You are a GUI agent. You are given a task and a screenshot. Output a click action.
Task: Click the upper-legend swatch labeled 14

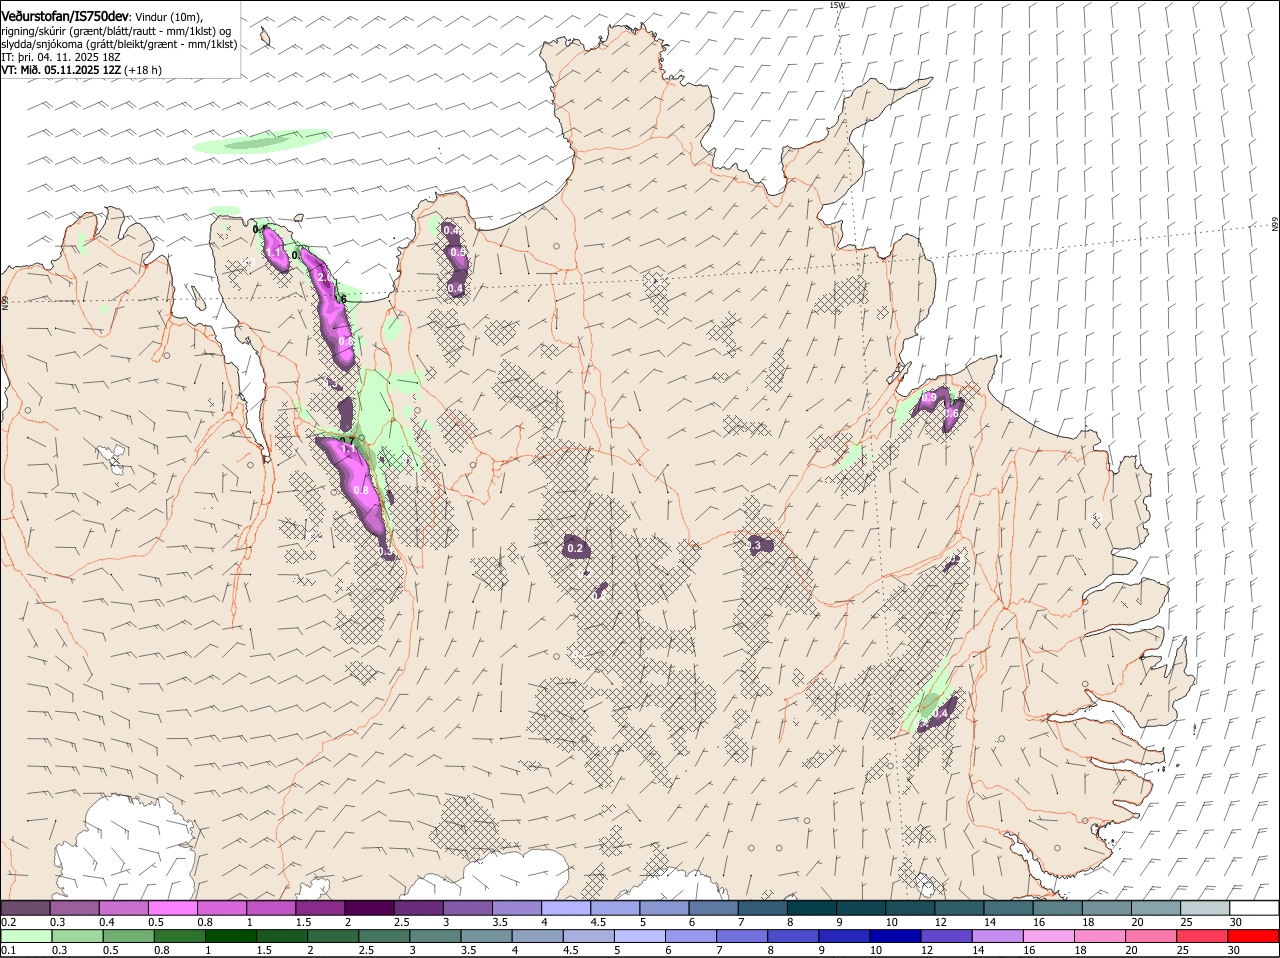[1009, 907]
